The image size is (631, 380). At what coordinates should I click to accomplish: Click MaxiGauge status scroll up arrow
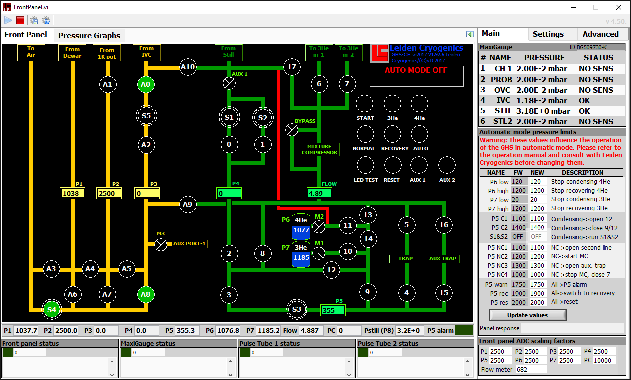click(230, 361)
